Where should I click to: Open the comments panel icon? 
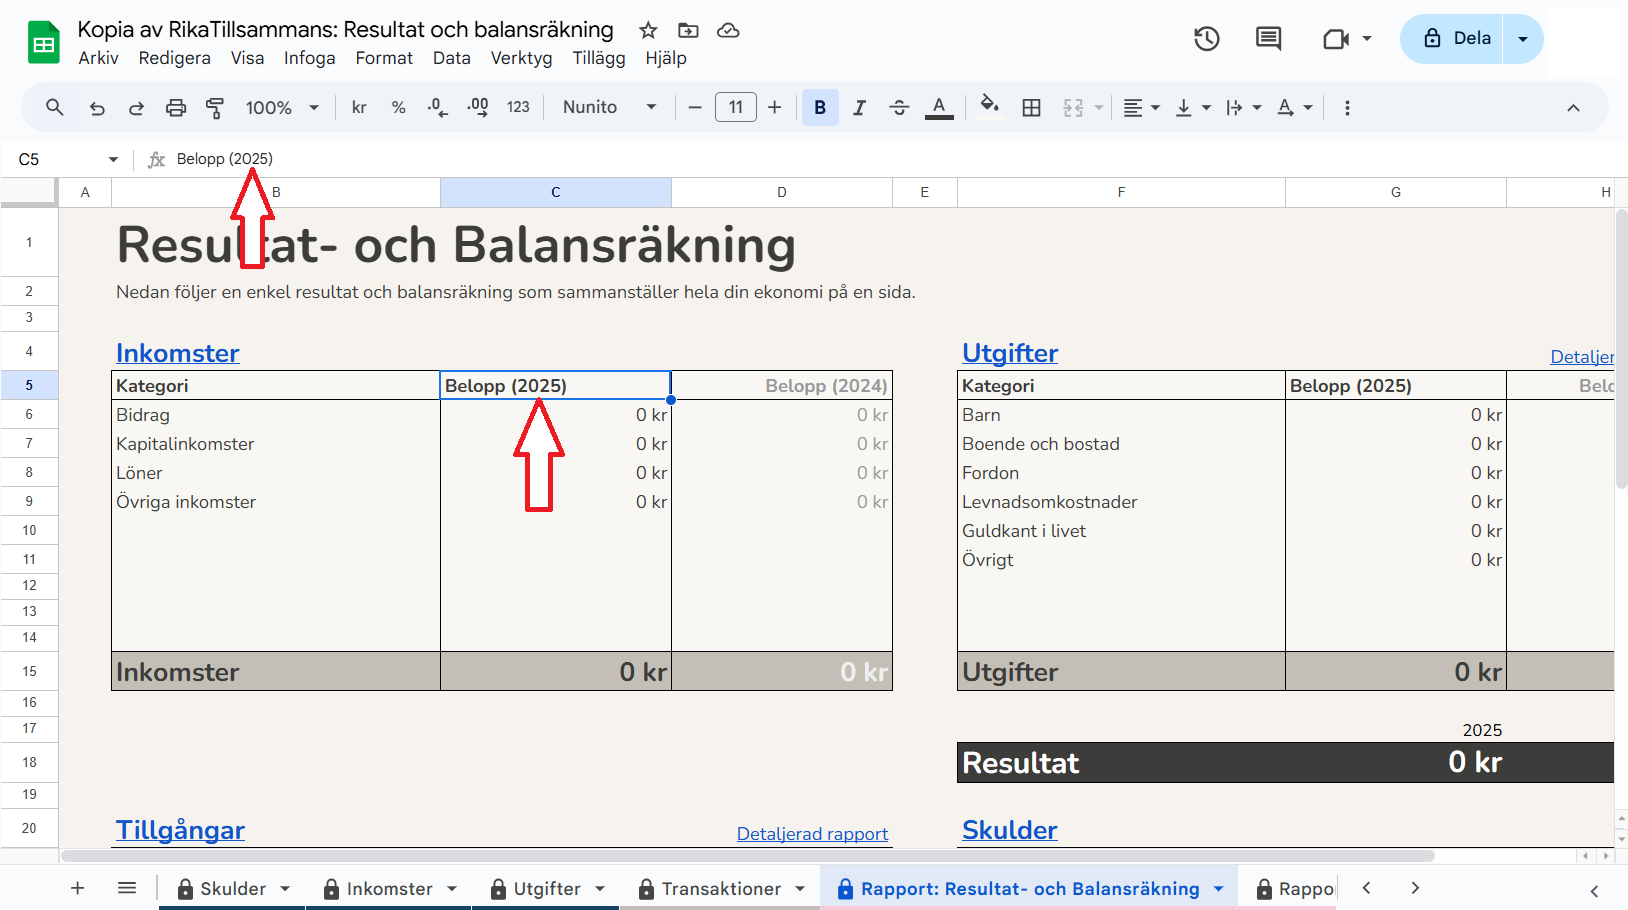(x=1268, y=39)
